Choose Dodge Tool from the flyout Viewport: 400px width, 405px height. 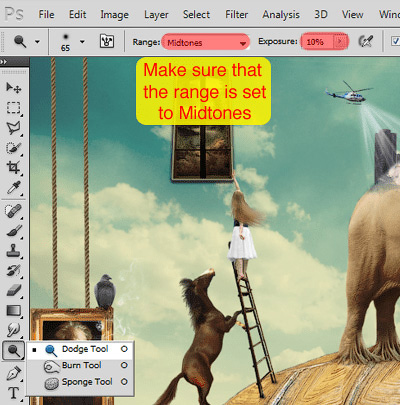tap(80, 349)
